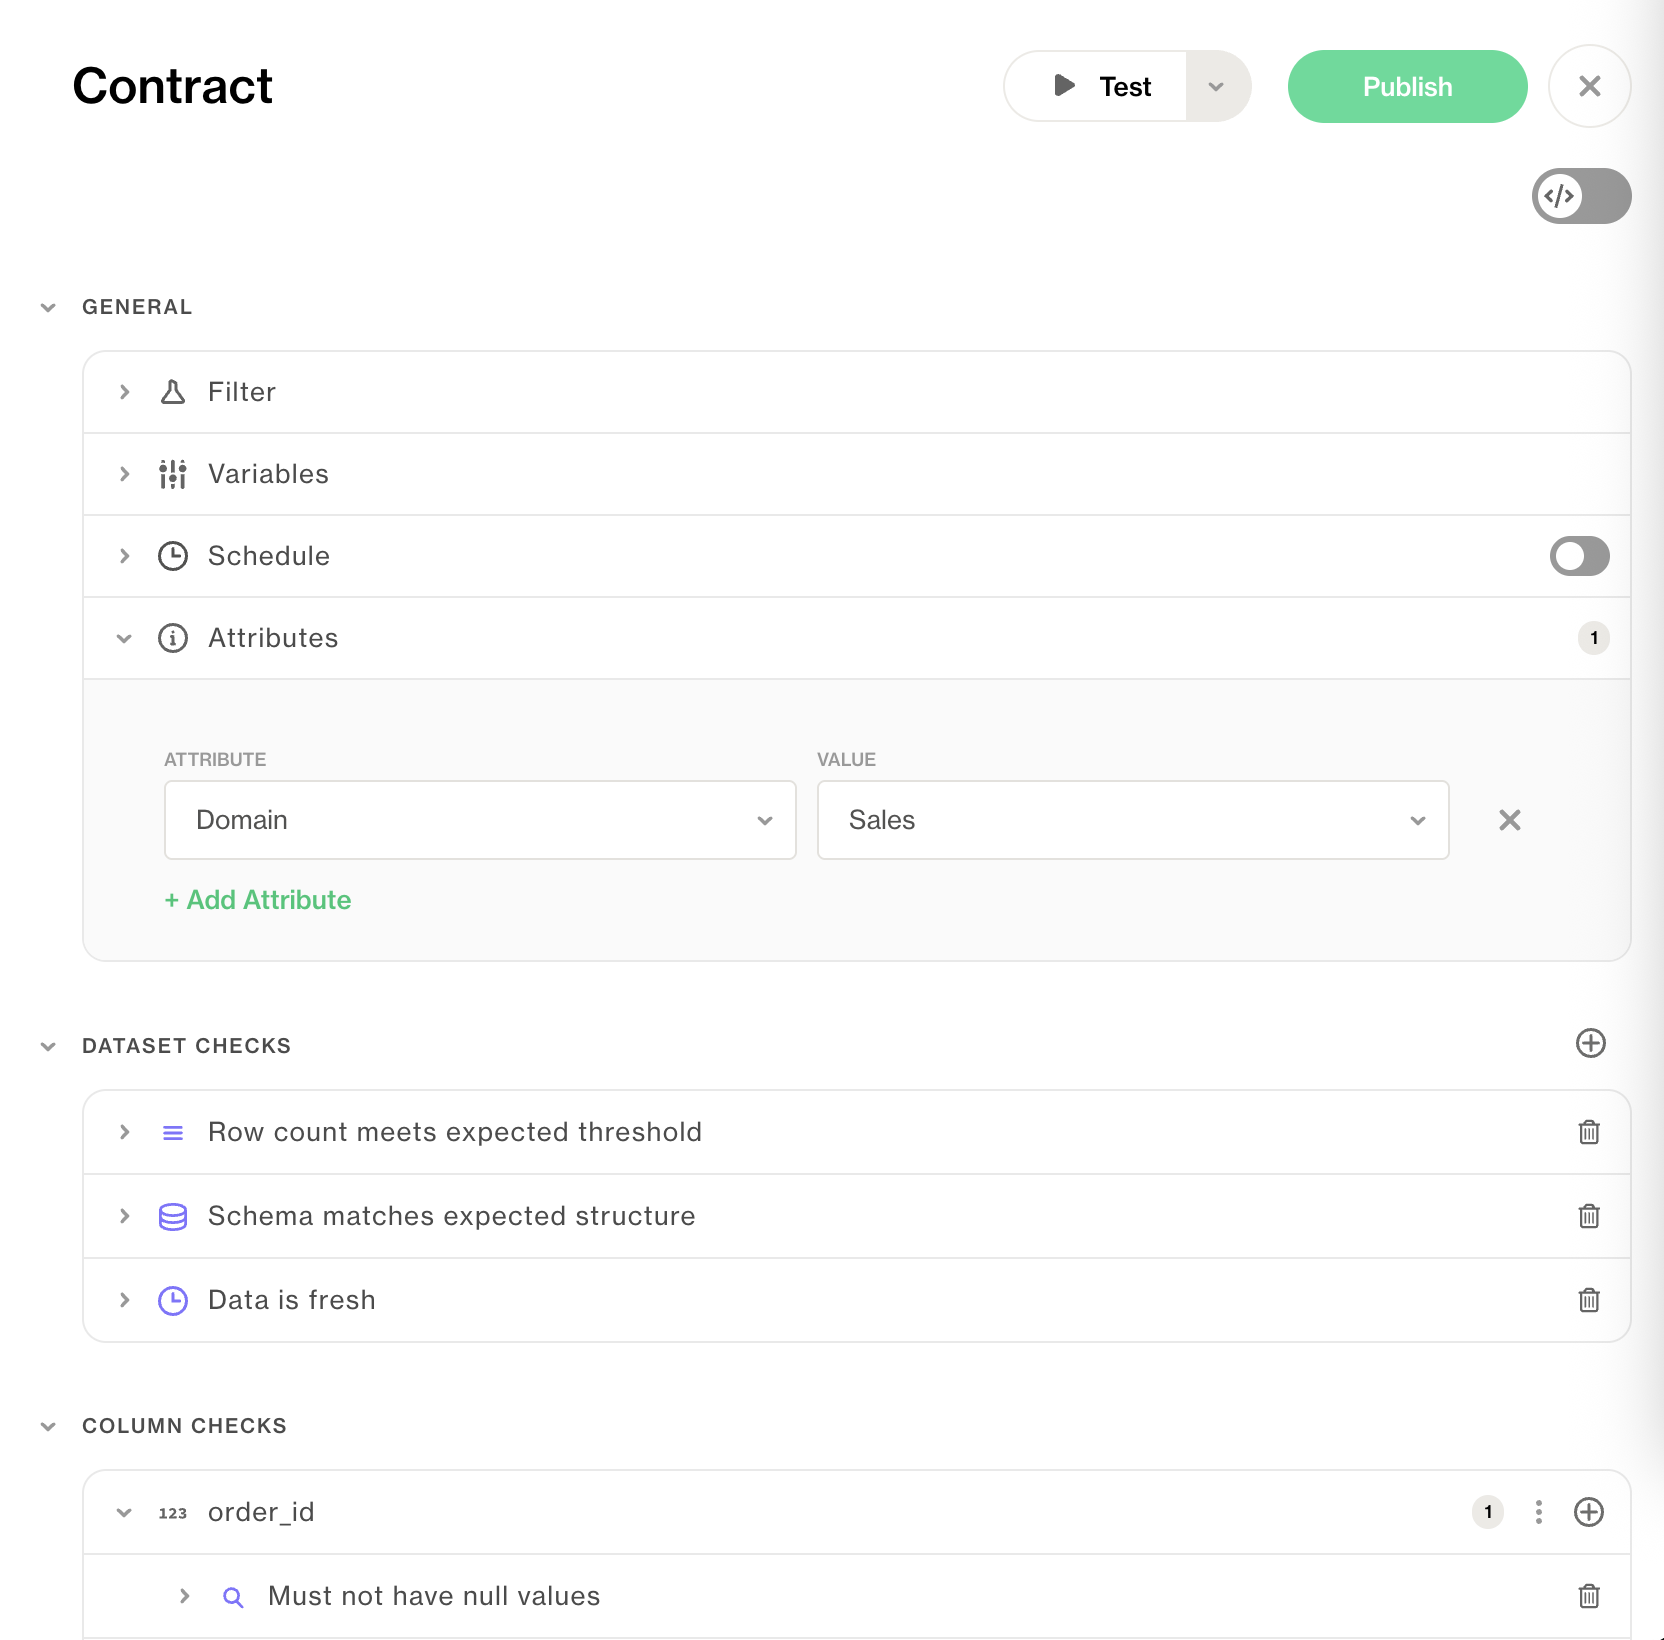The height and width of the screenshot is (1640, 1664).
Task: Enable the Schedule toggle
Action: [x=1579, y=556]
